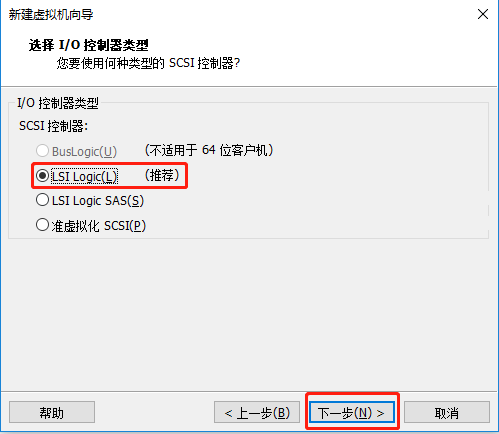The height and width of the screenshot is (434, 499).
Task: Click the 下一步(N) > button
Action: 352,413
